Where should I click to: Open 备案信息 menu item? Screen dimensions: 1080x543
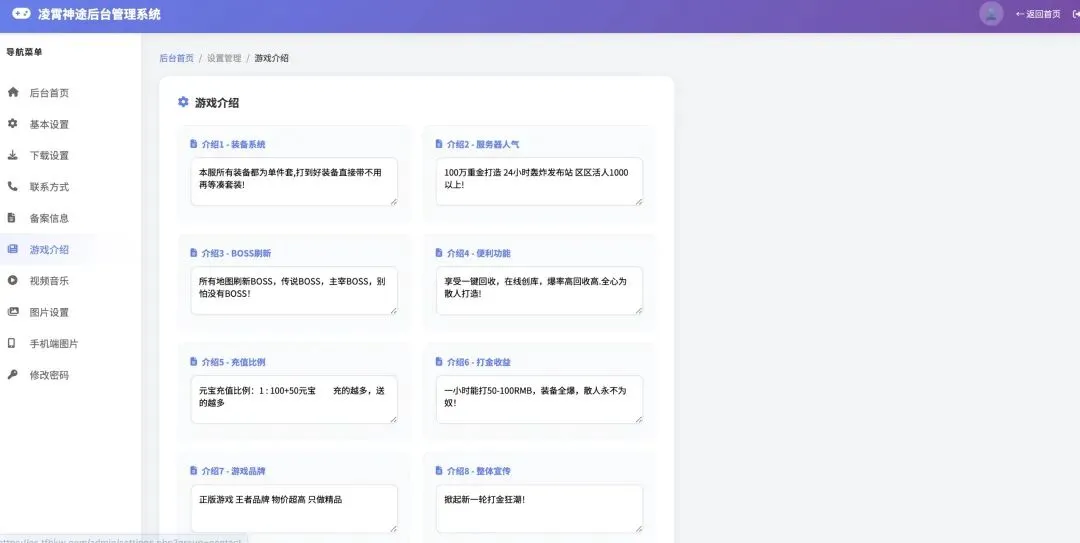click(x=48, y=218)
